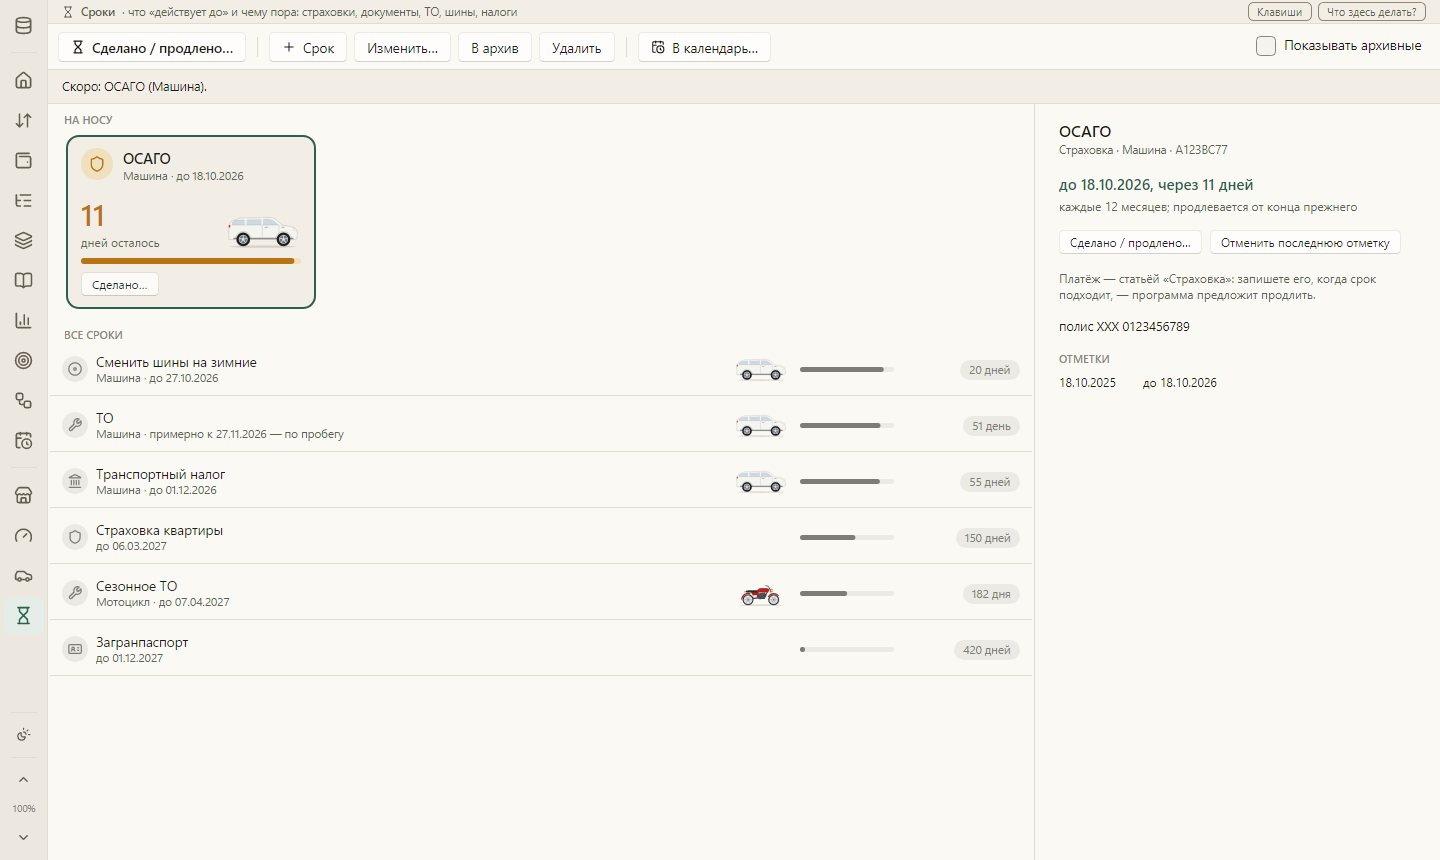Select the Сменить шины на зимние row
The height and width of the screenshot is (860, 1440).
pyautogui.click(x=541, y=370)
